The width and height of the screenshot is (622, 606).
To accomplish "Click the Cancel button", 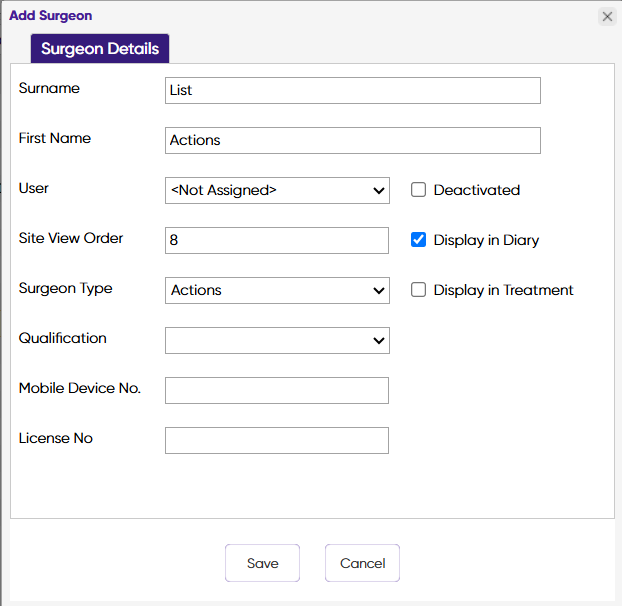I will pyautogui.click(x=362, y=563).
